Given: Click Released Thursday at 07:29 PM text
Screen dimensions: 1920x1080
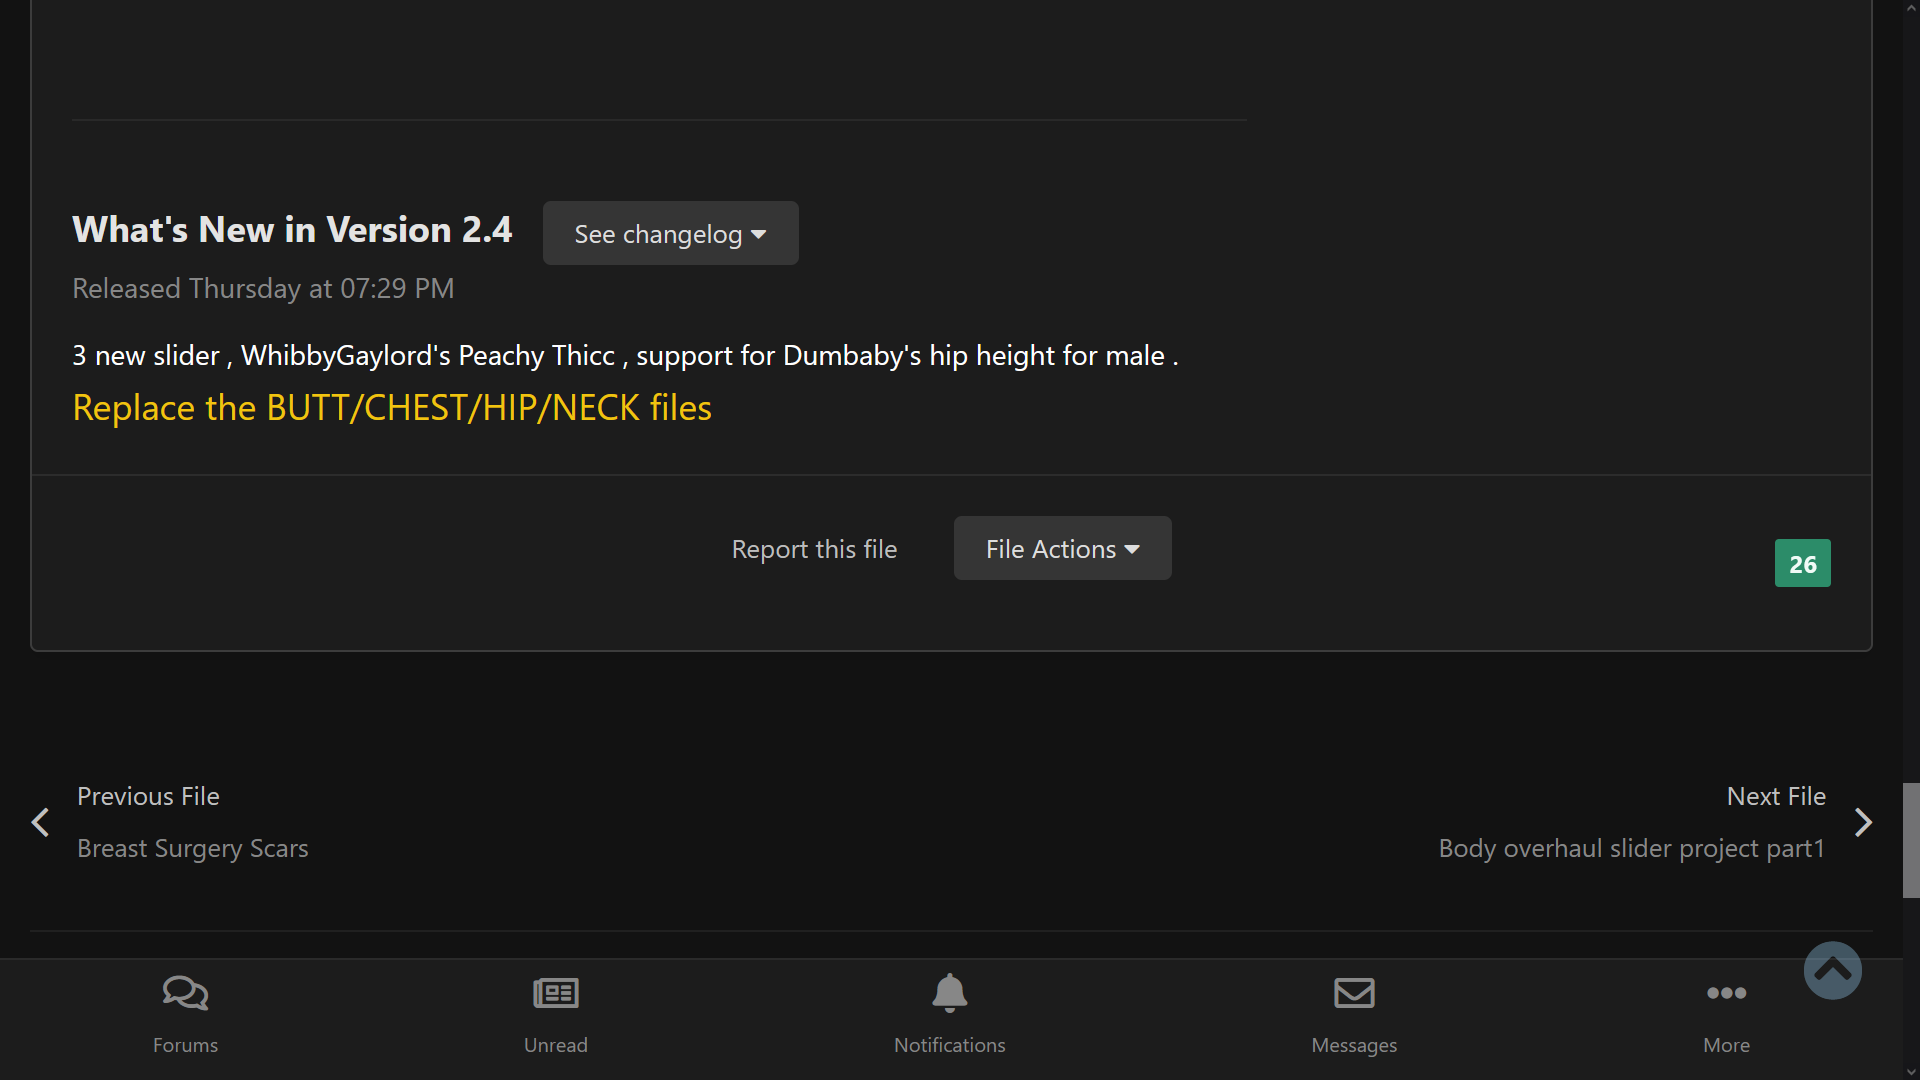Looking at the screenshot, I should (263, 288).
